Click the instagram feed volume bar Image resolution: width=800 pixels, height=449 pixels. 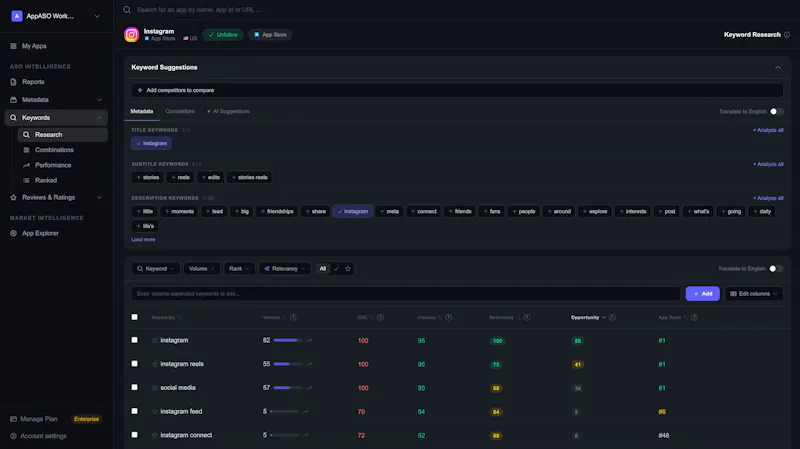click(x=284, y=412)
